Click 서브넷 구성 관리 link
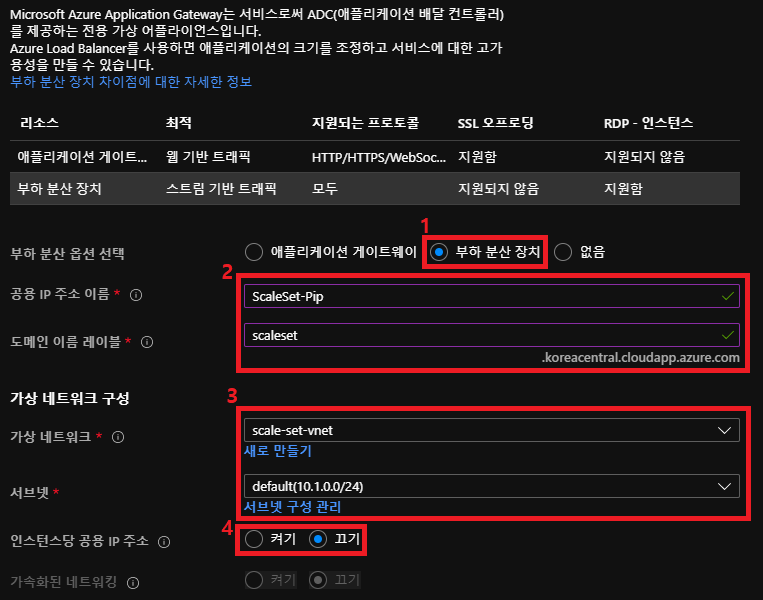Viewport: 763px width, 600px height. (292, 507)
